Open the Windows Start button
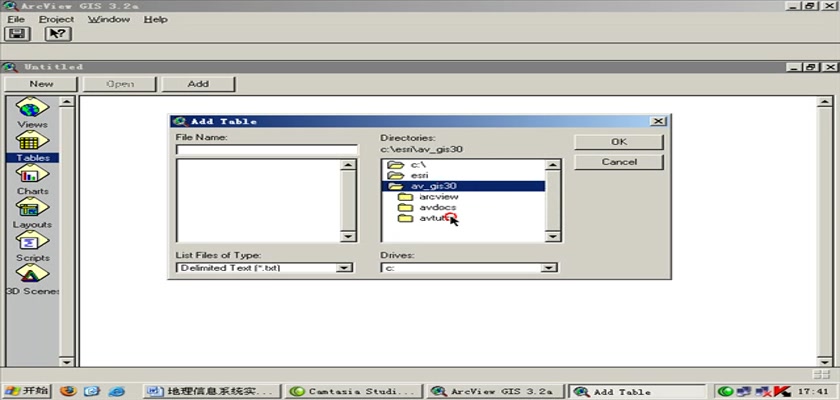Screen dimensions: 840x400 (x=26, y=391)
